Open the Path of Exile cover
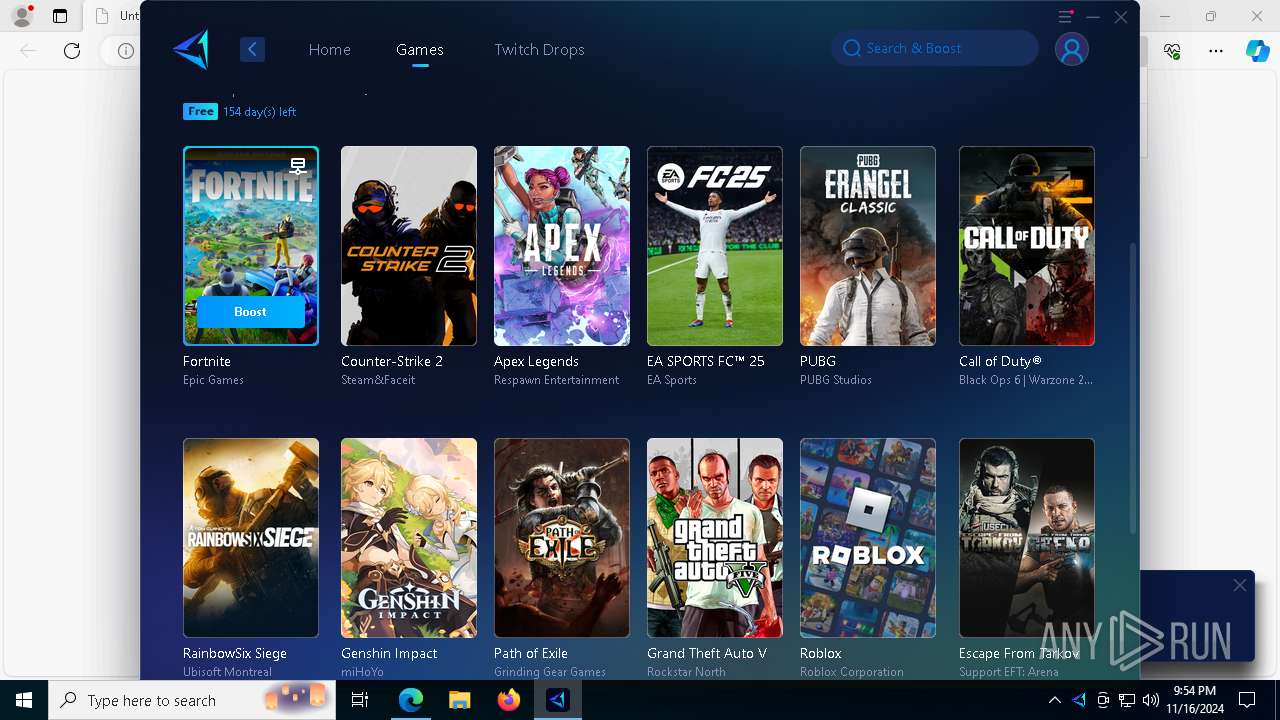Viewport: 1280px width, 720px height. pyautogui.click(x=562, y=538)
